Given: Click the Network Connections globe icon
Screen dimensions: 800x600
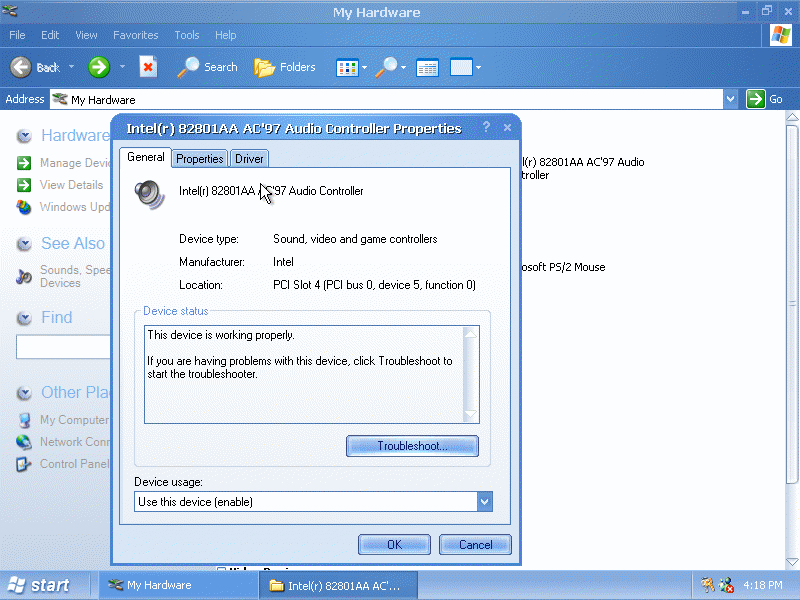Looking at the screenshot, I should [x=24, y=442].
